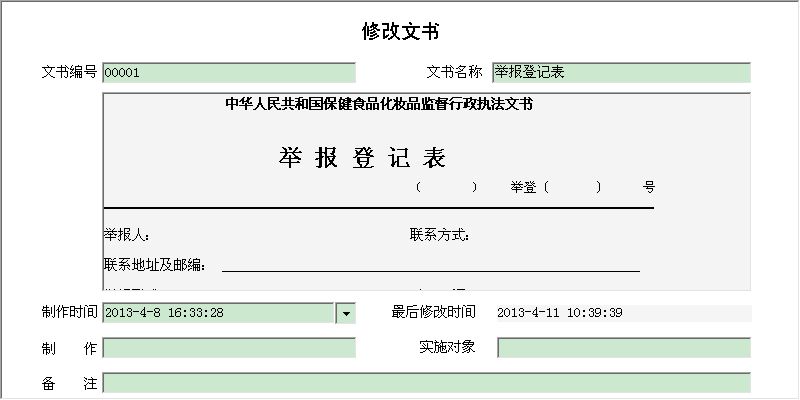Screen dimensions: 800x400
Task: Click the 文书名称 label
Action: coord(454,72)
